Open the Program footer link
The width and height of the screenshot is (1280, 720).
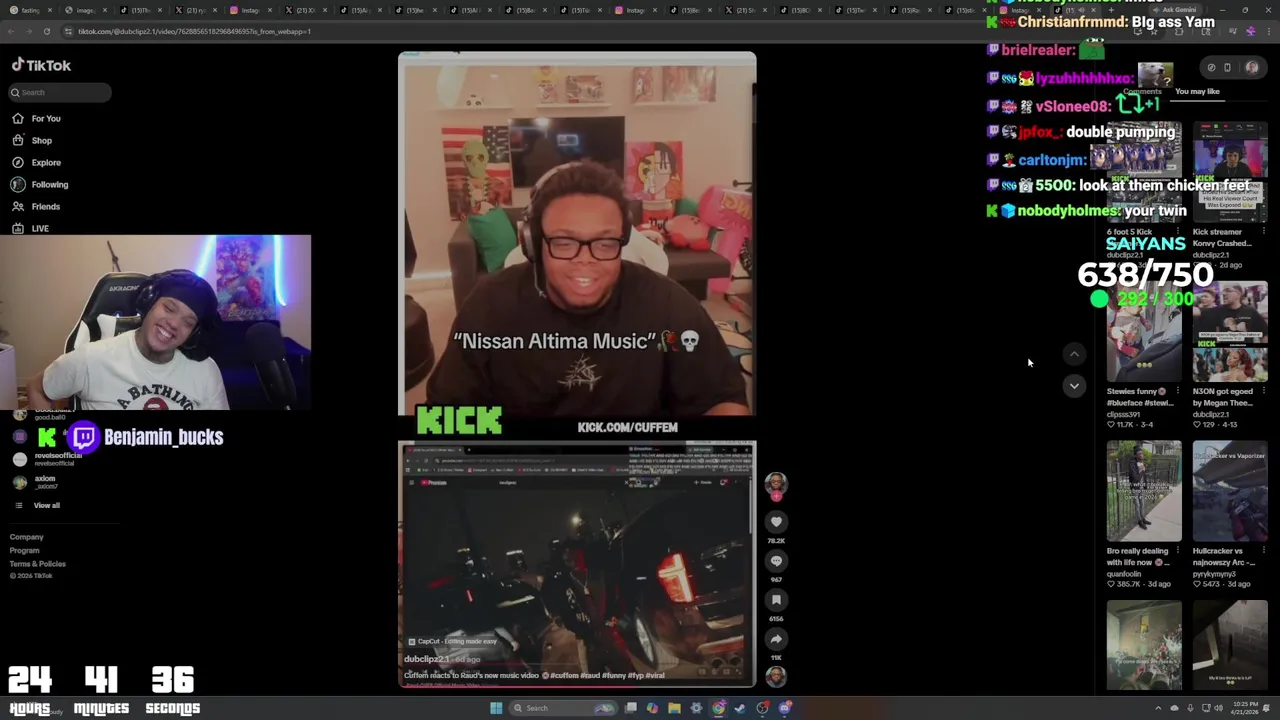25,550
